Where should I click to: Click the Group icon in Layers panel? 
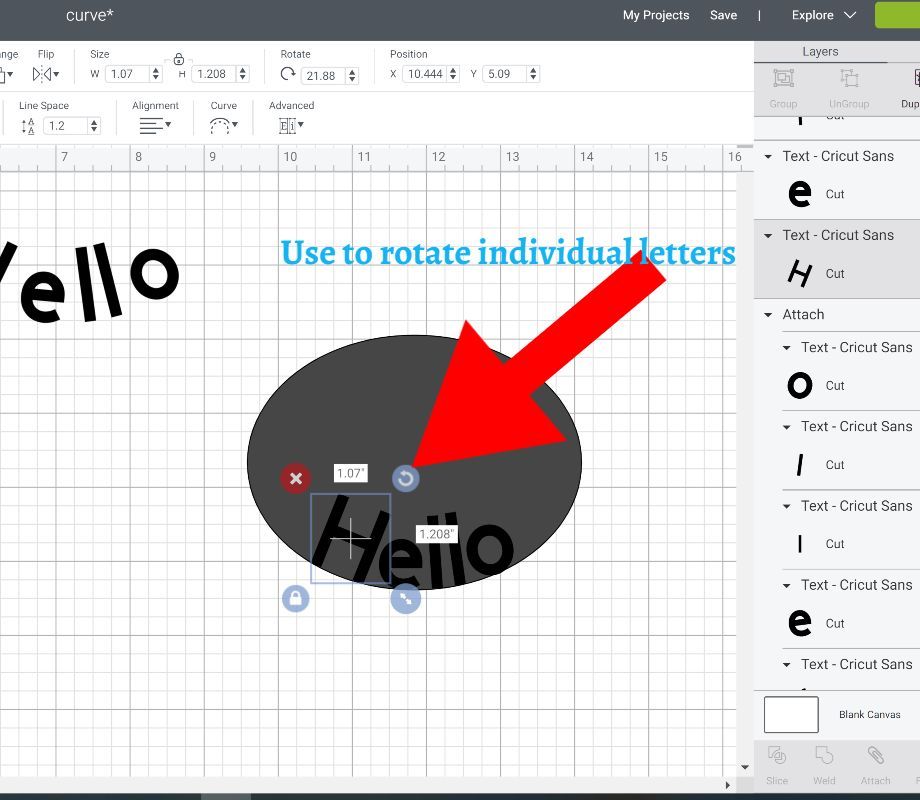(x=783, y=78)
